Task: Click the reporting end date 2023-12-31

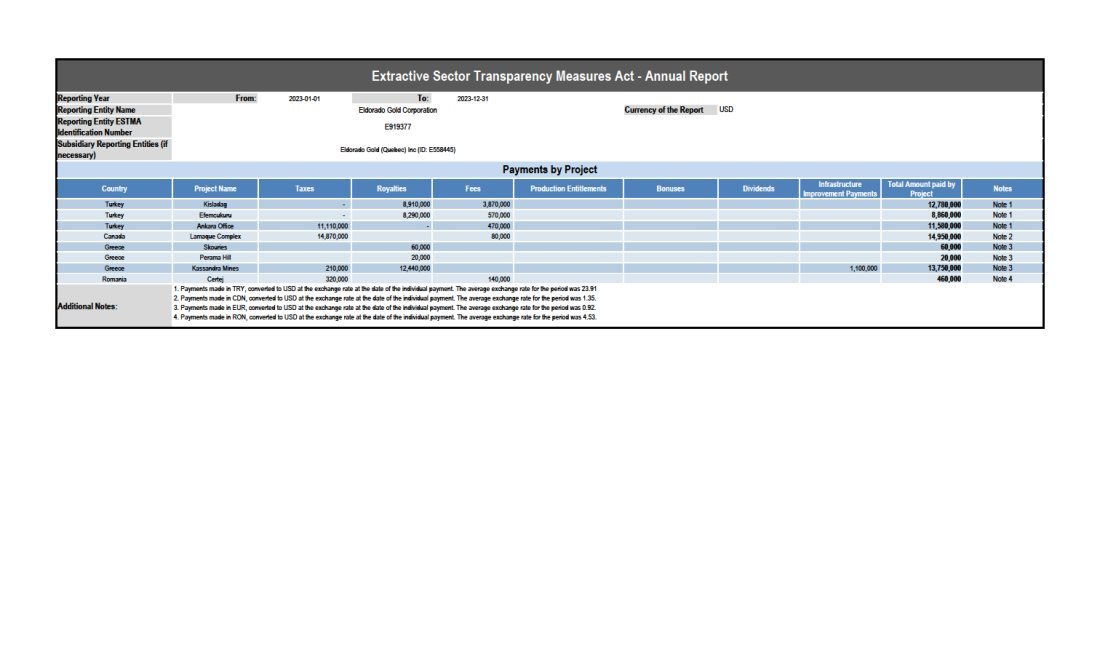Action: [472, 99]
